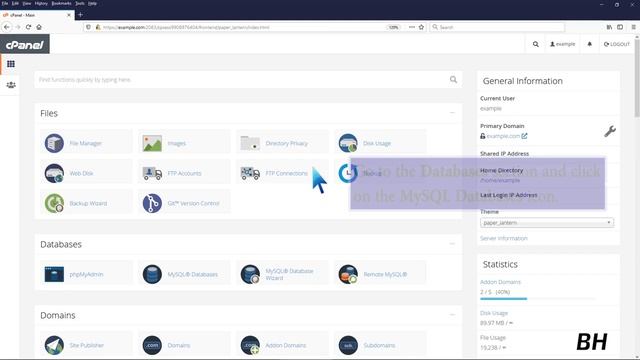Open the View menu
640x360 pixels.
click(x=27, y=3)
